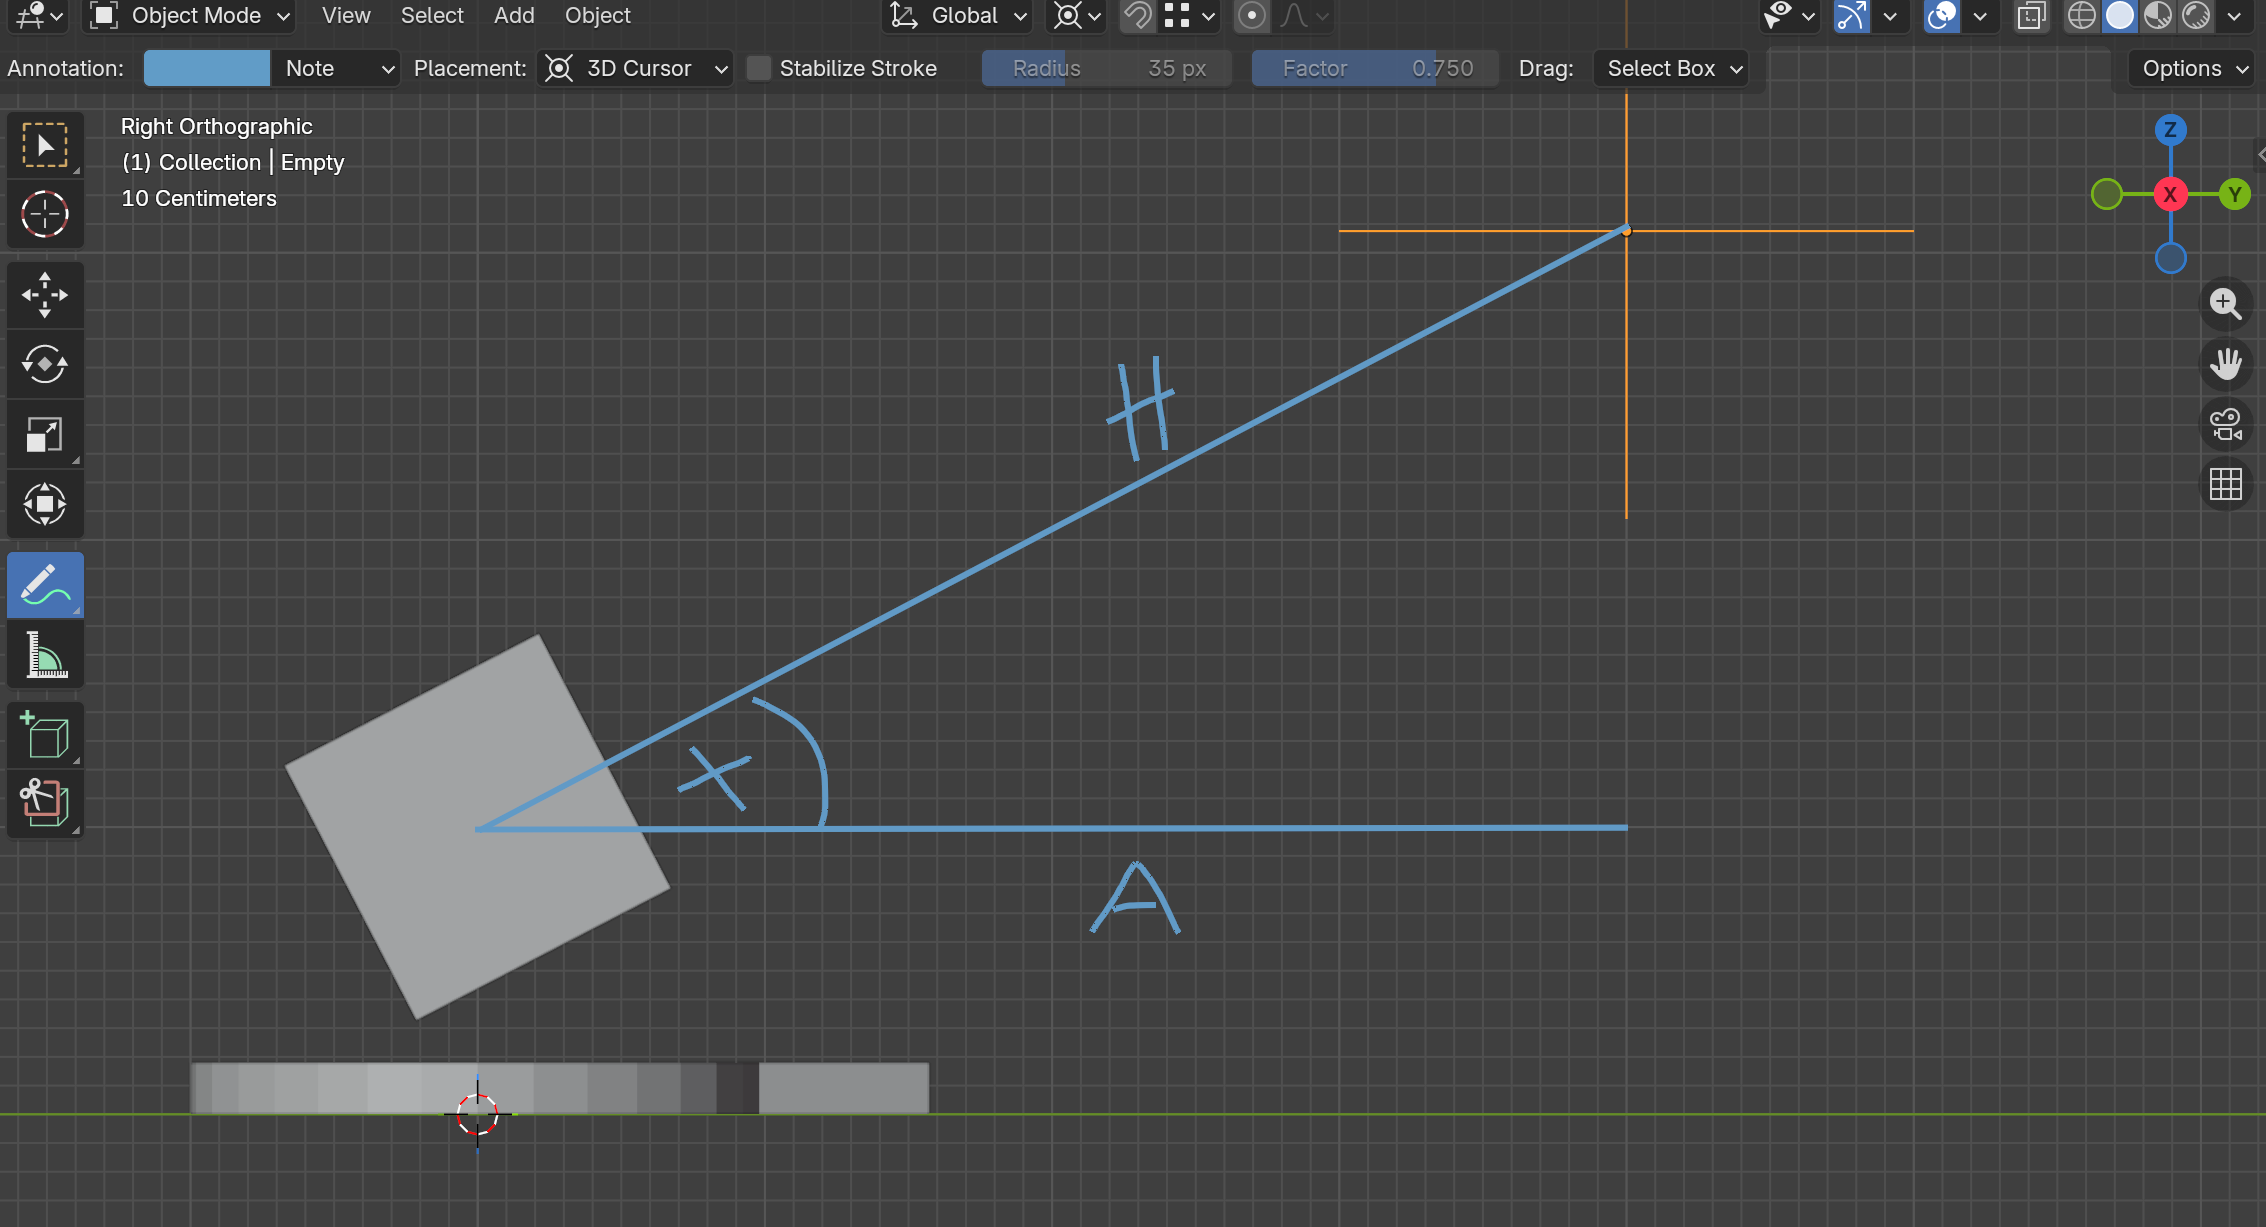Switch orthographic/perspective with the grid icon
The width and height of the screenshot is (2266, 1227).
[x=2226, y=484]
